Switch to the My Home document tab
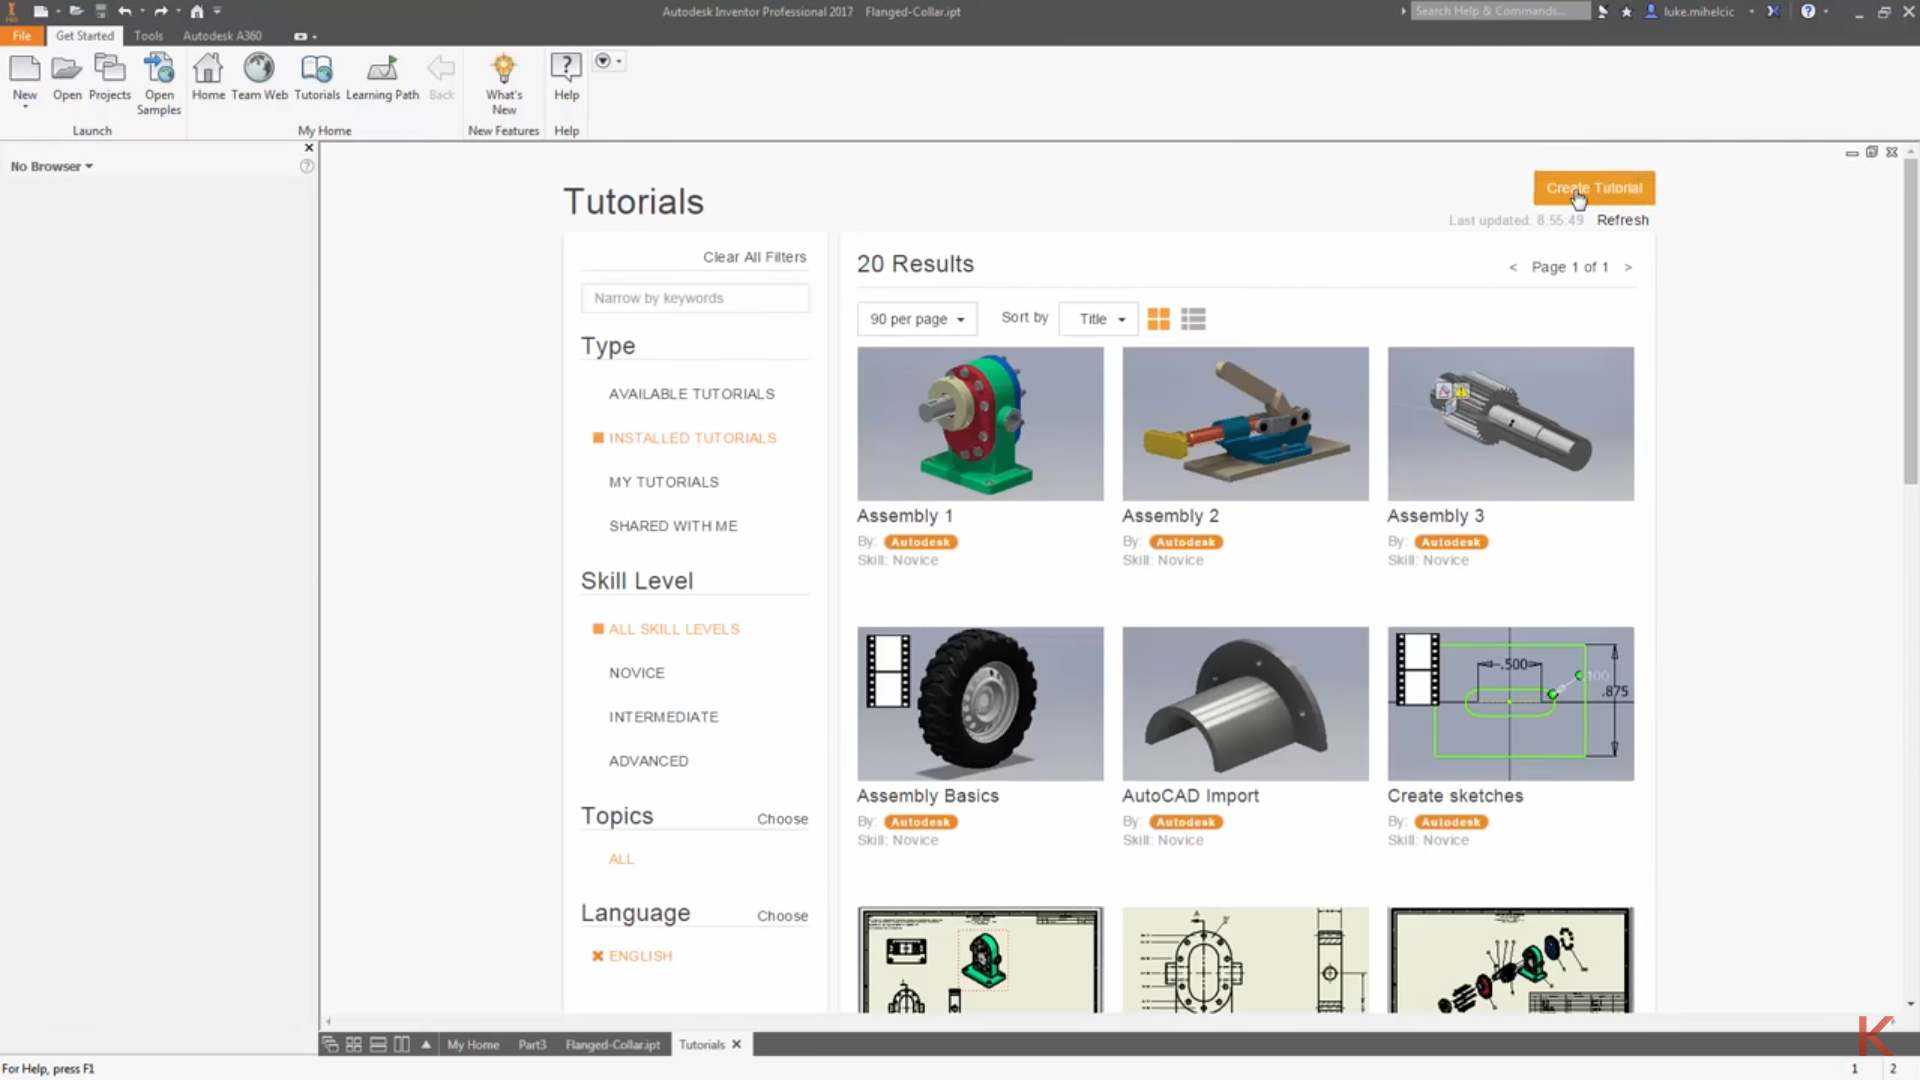1920x1080 pixels. (x=473, y=1044)
